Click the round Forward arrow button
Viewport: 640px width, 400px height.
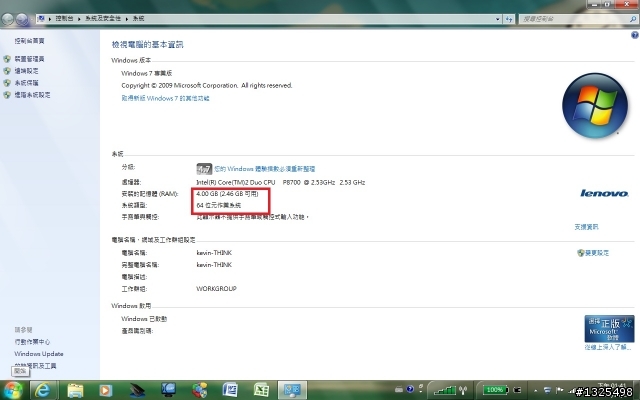click(22, 19)
